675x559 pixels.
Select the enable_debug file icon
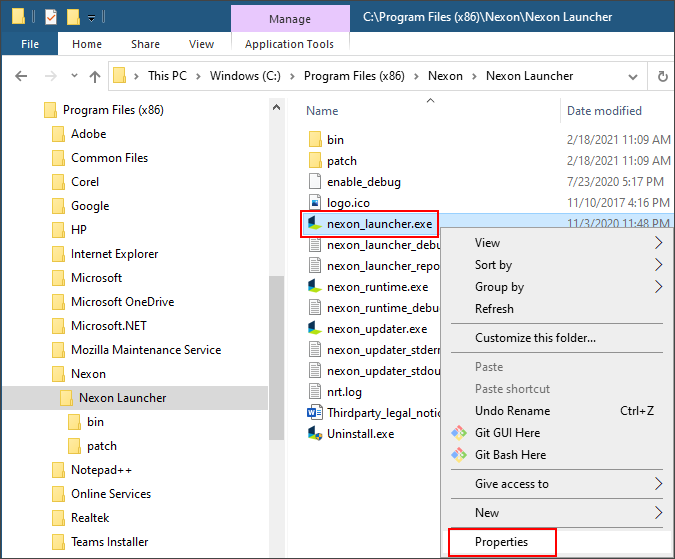point(315,182)
